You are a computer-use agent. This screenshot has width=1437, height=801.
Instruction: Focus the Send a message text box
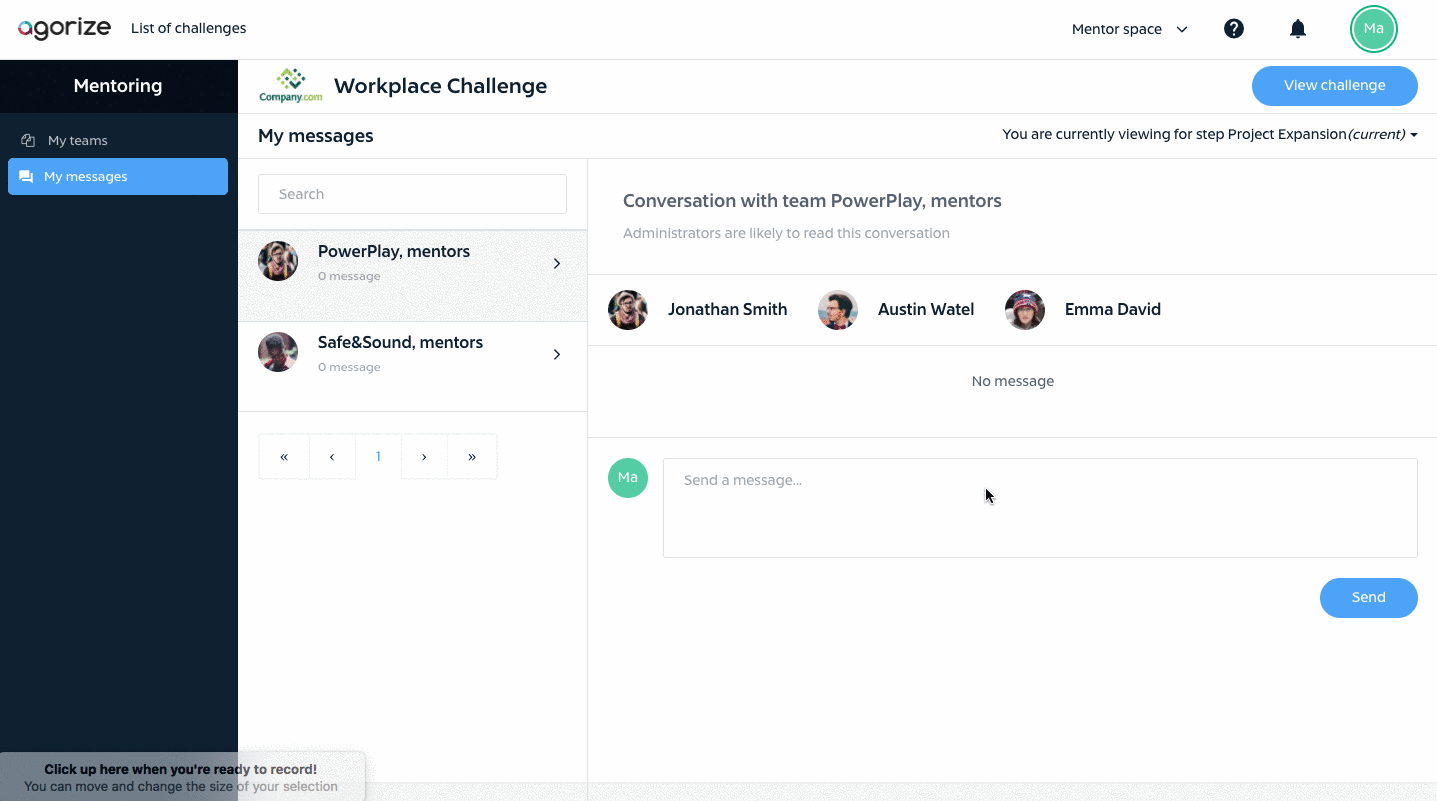click(1040, 508)
